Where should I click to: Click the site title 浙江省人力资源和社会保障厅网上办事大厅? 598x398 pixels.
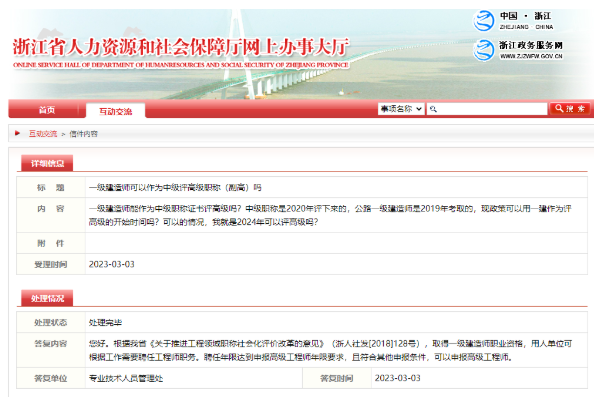coord(181,47)
